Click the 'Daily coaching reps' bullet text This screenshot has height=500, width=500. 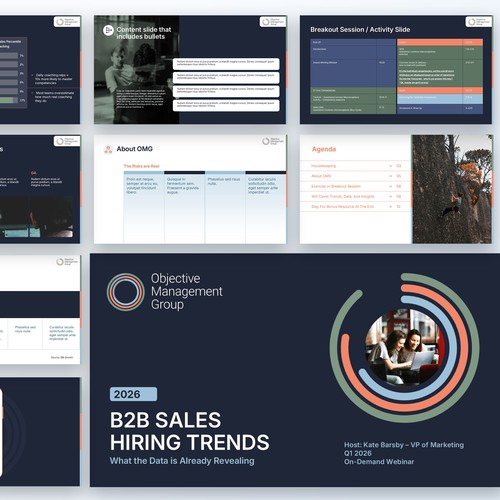53,79
